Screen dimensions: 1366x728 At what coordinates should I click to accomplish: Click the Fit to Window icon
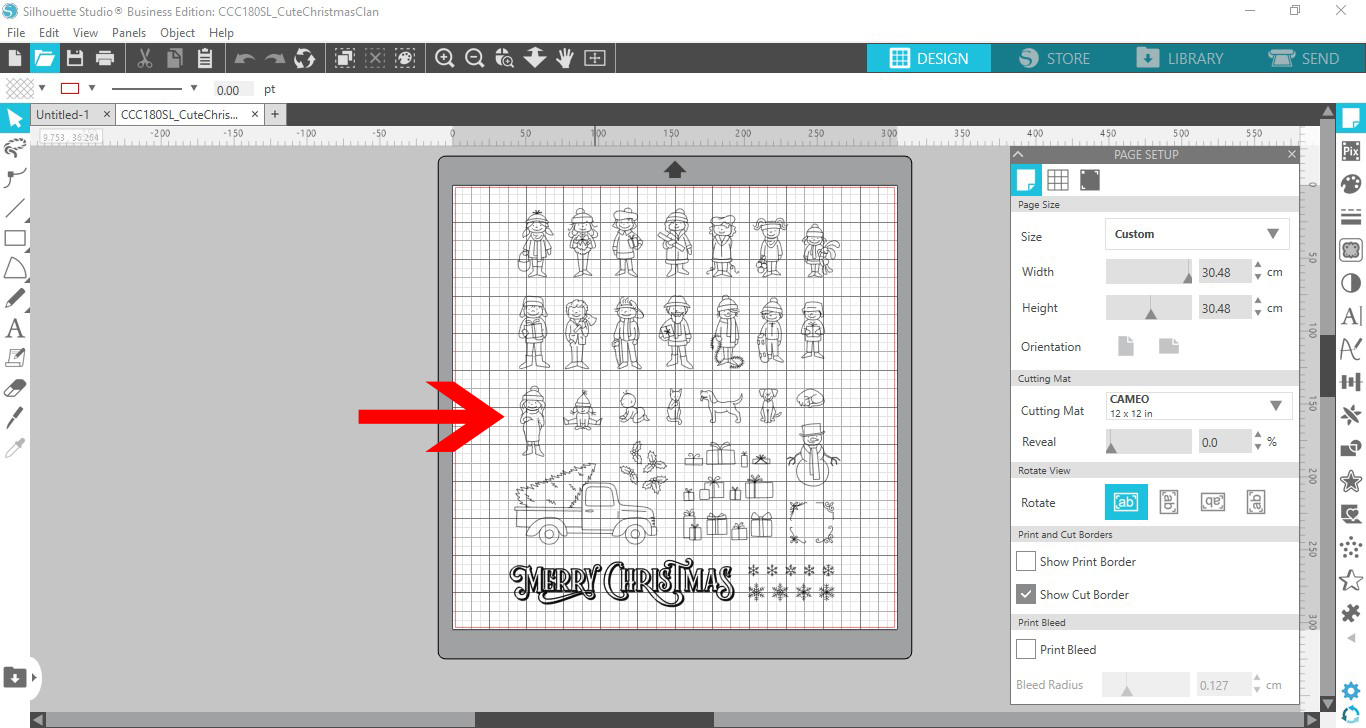pos(595,58)
